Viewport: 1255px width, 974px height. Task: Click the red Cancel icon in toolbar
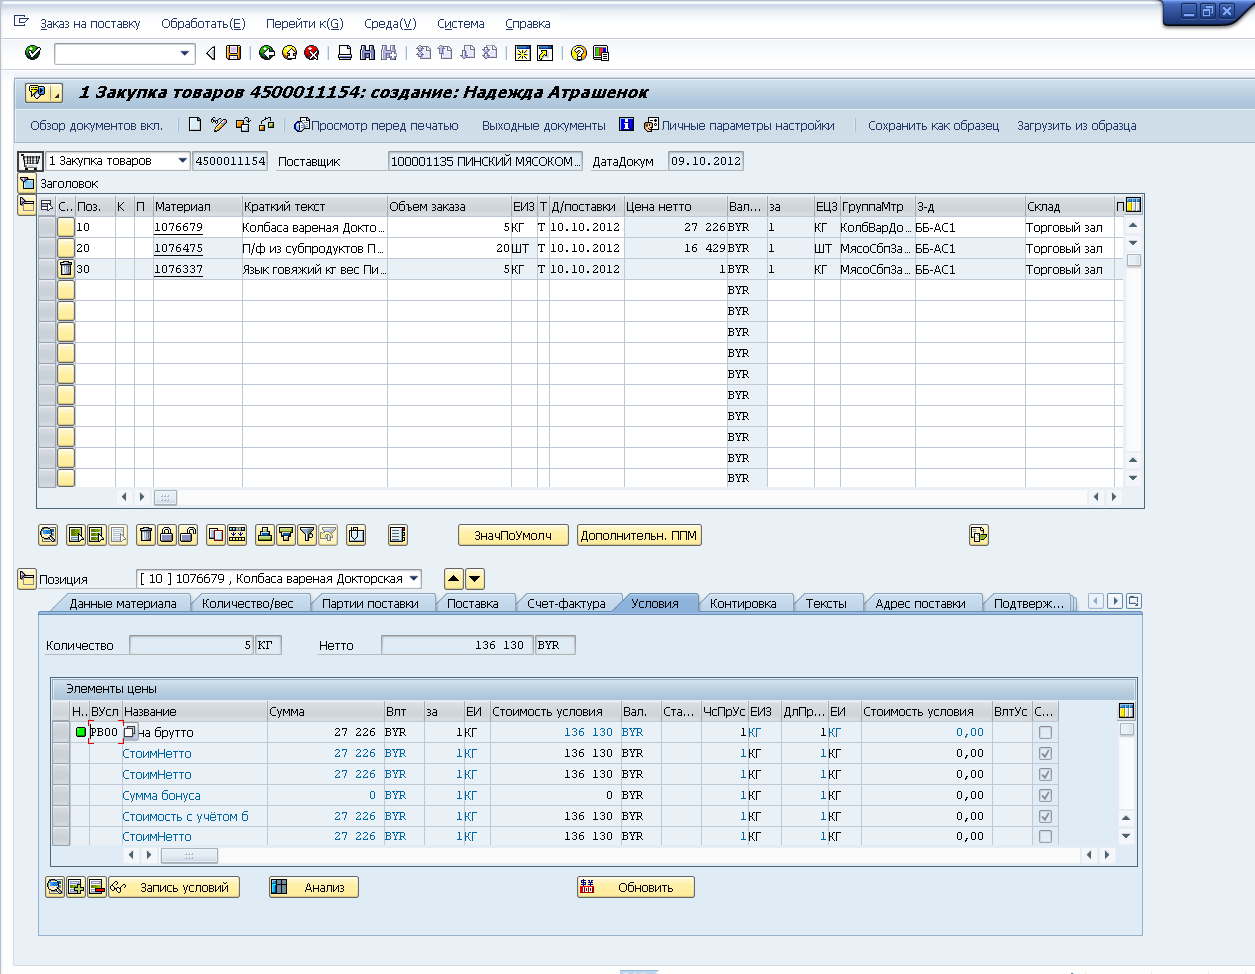point(311,53)
